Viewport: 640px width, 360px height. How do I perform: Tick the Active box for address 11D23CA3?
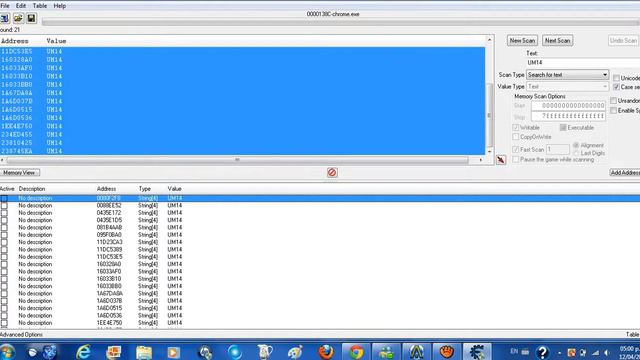coord(4,242)
